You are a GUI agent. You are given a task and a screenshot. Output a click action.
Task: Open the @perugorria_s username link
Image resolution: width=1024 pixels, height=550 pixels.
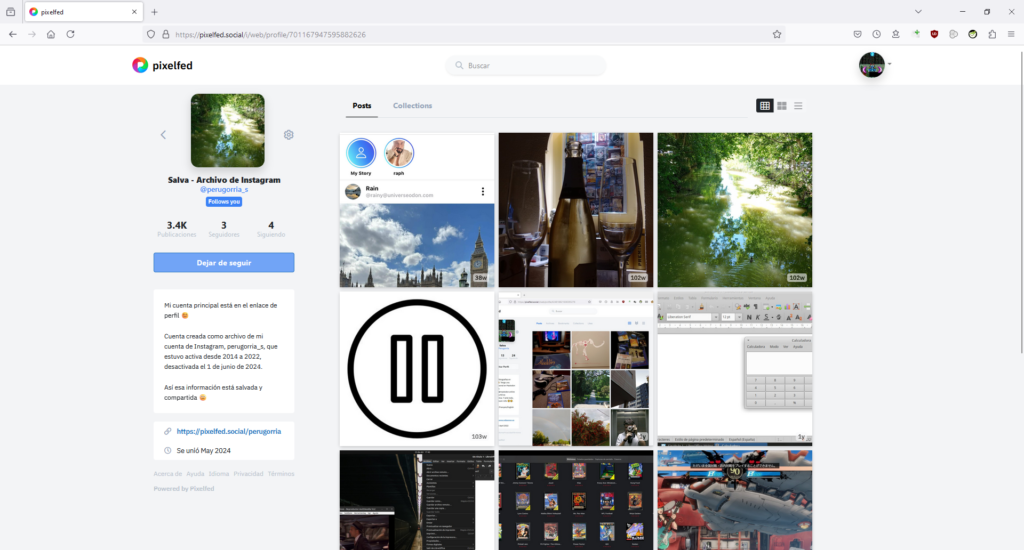click(224, 189)
